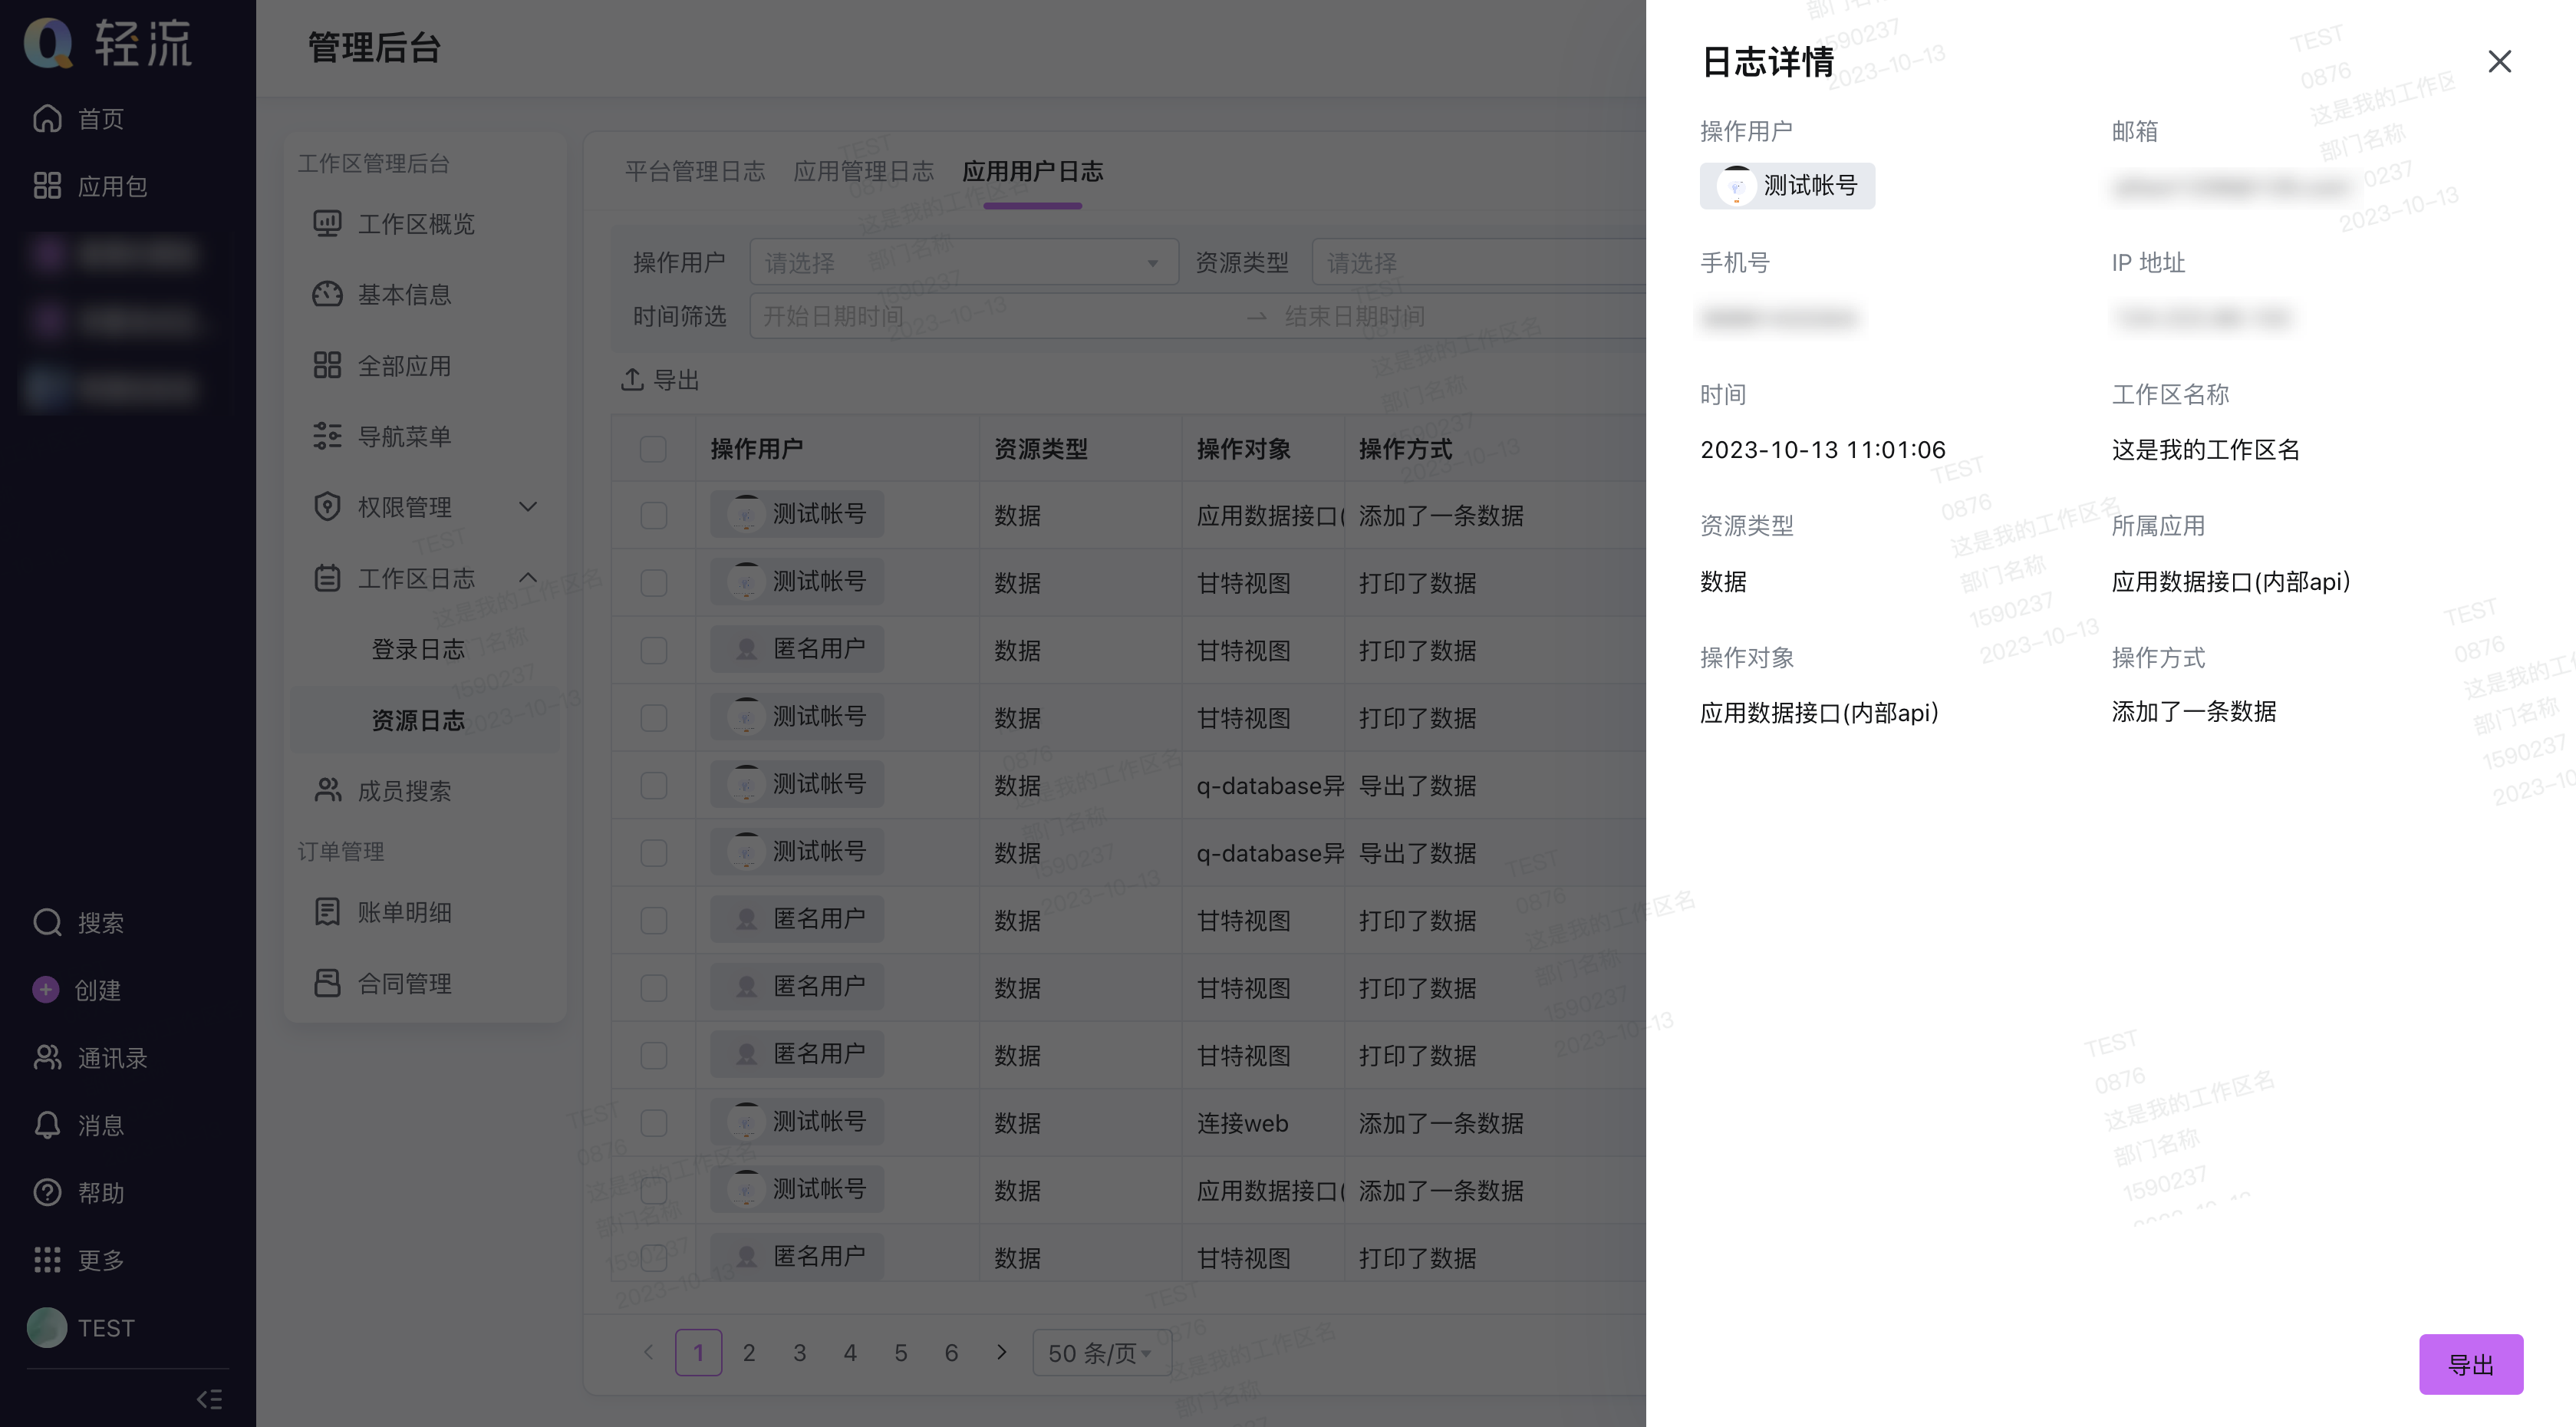Toggle the table header select-all checkbox

click(653, 449)
